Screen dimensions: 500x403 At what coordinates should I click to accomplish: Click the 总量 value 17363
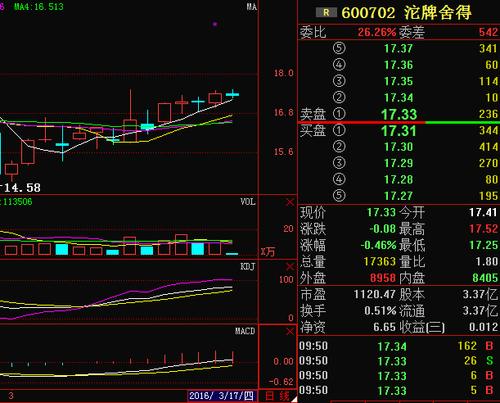point(380,261)
